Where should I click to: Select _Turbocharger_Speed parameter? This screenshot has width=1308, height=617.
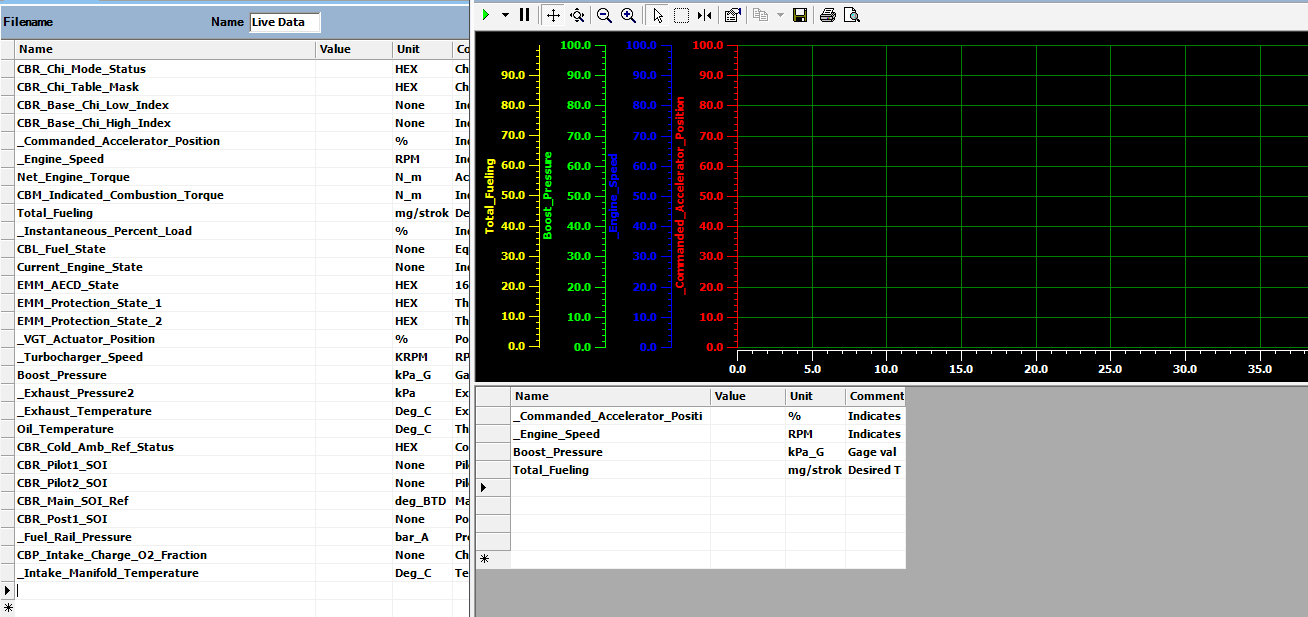coord(80,357)
